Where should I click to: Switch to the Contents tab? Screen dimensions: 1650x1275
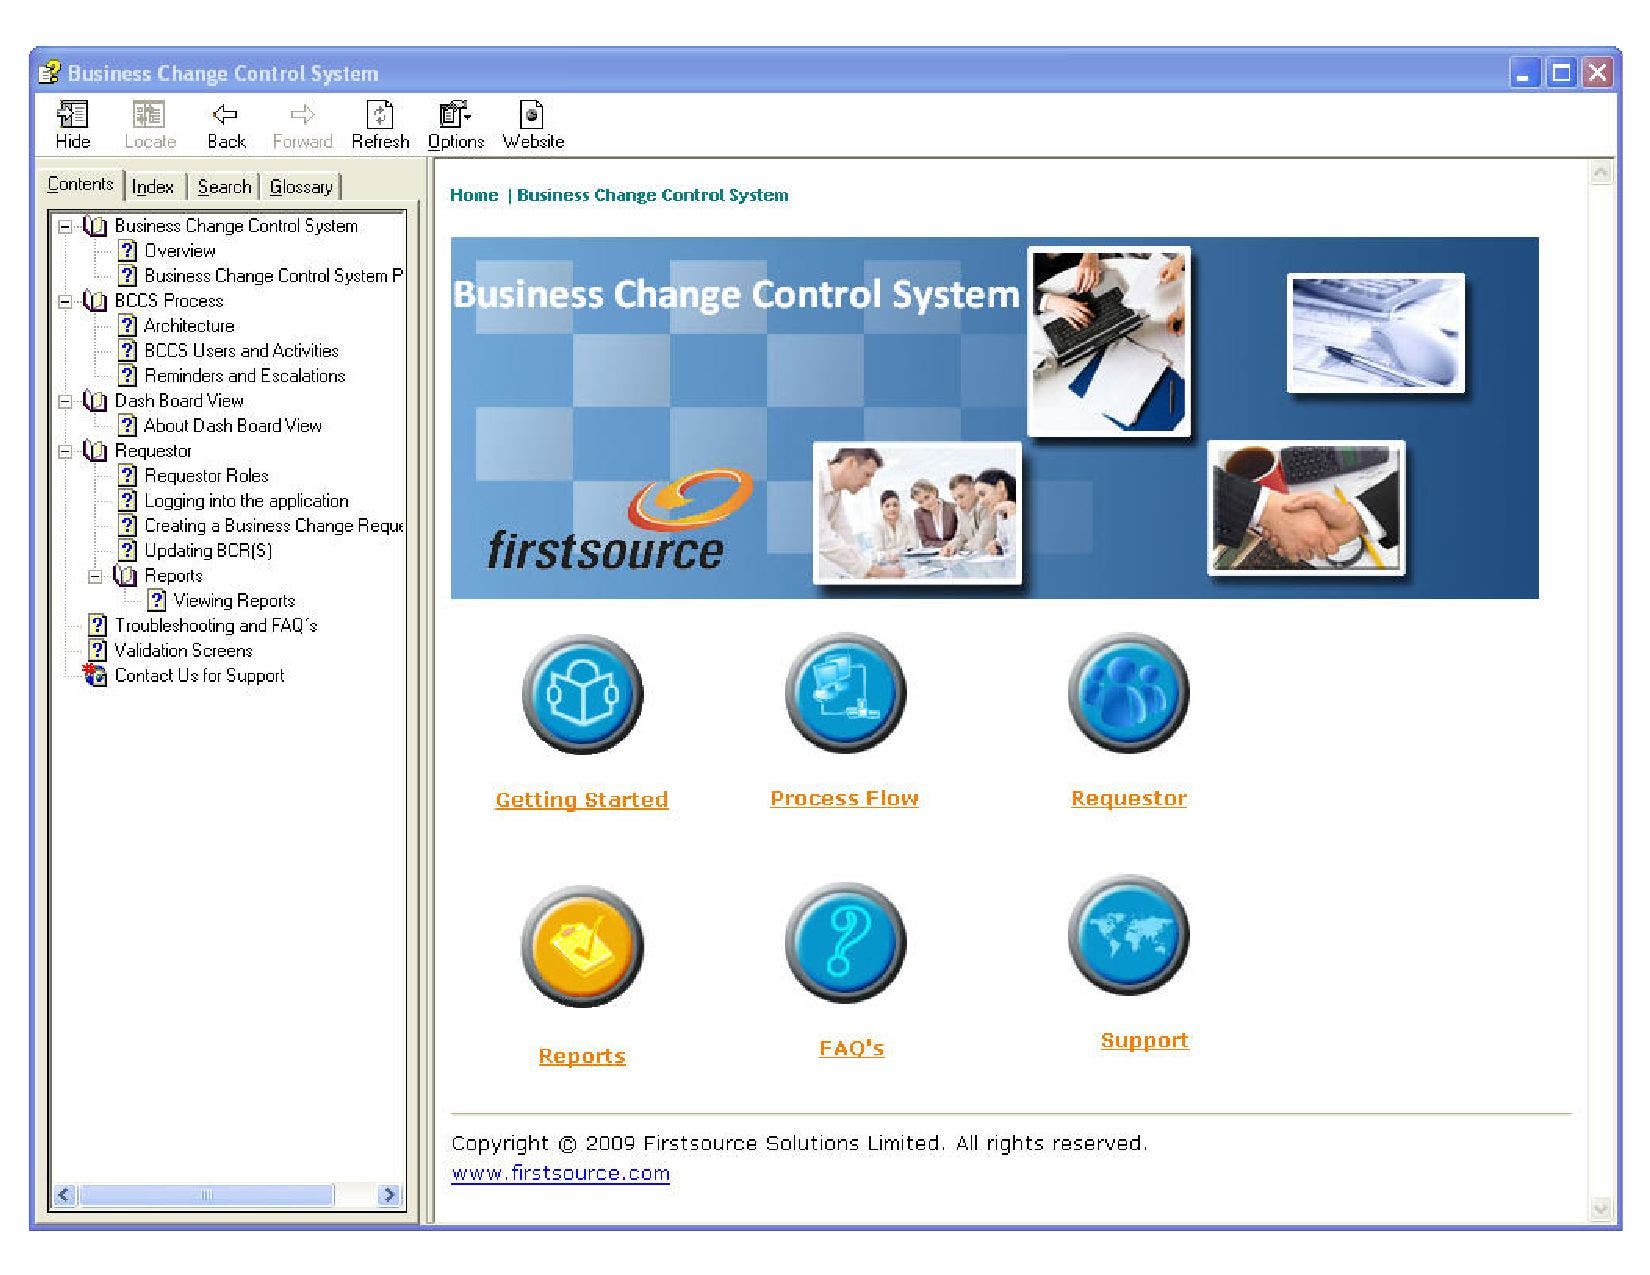[81, 184]
